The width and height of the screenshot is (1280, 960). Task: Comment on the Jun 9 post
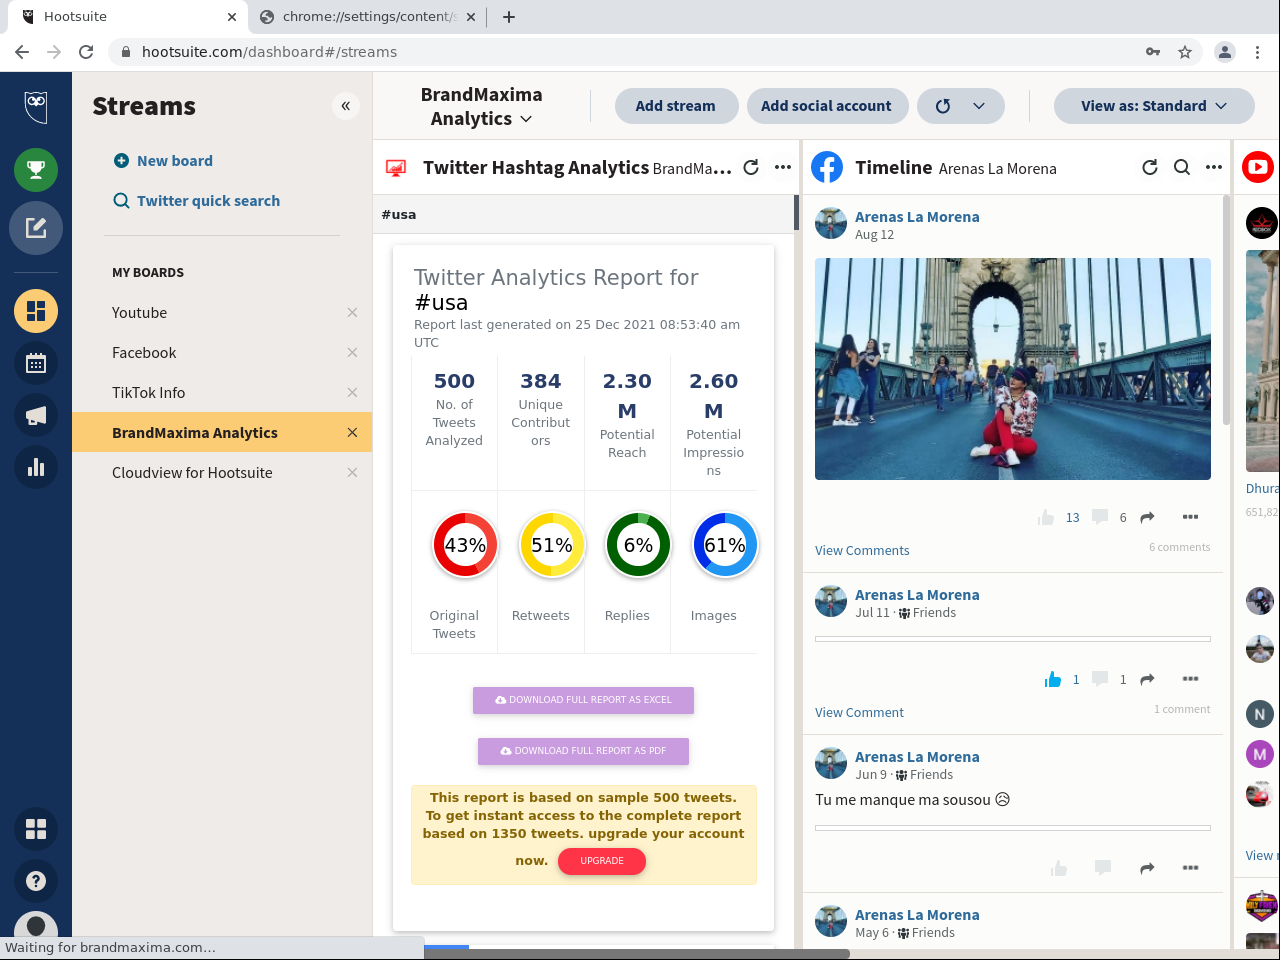pyautogui.click(x=1103, y=868)
